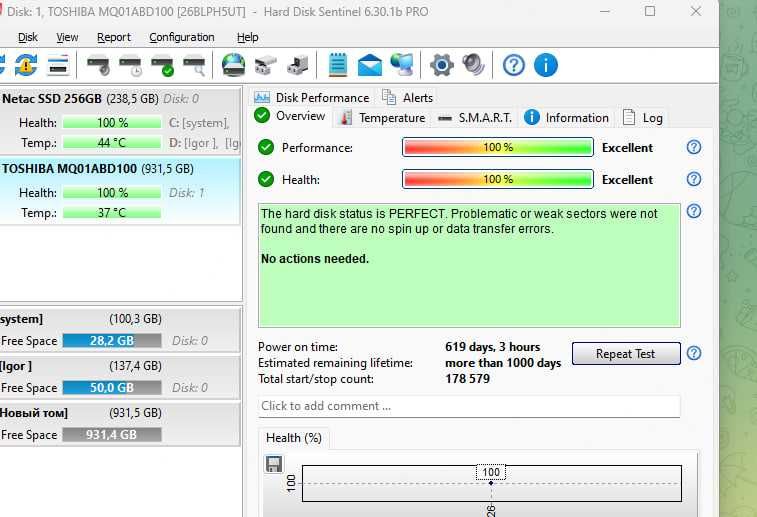Click the 'No actions needed.' status text

(315, 259)
